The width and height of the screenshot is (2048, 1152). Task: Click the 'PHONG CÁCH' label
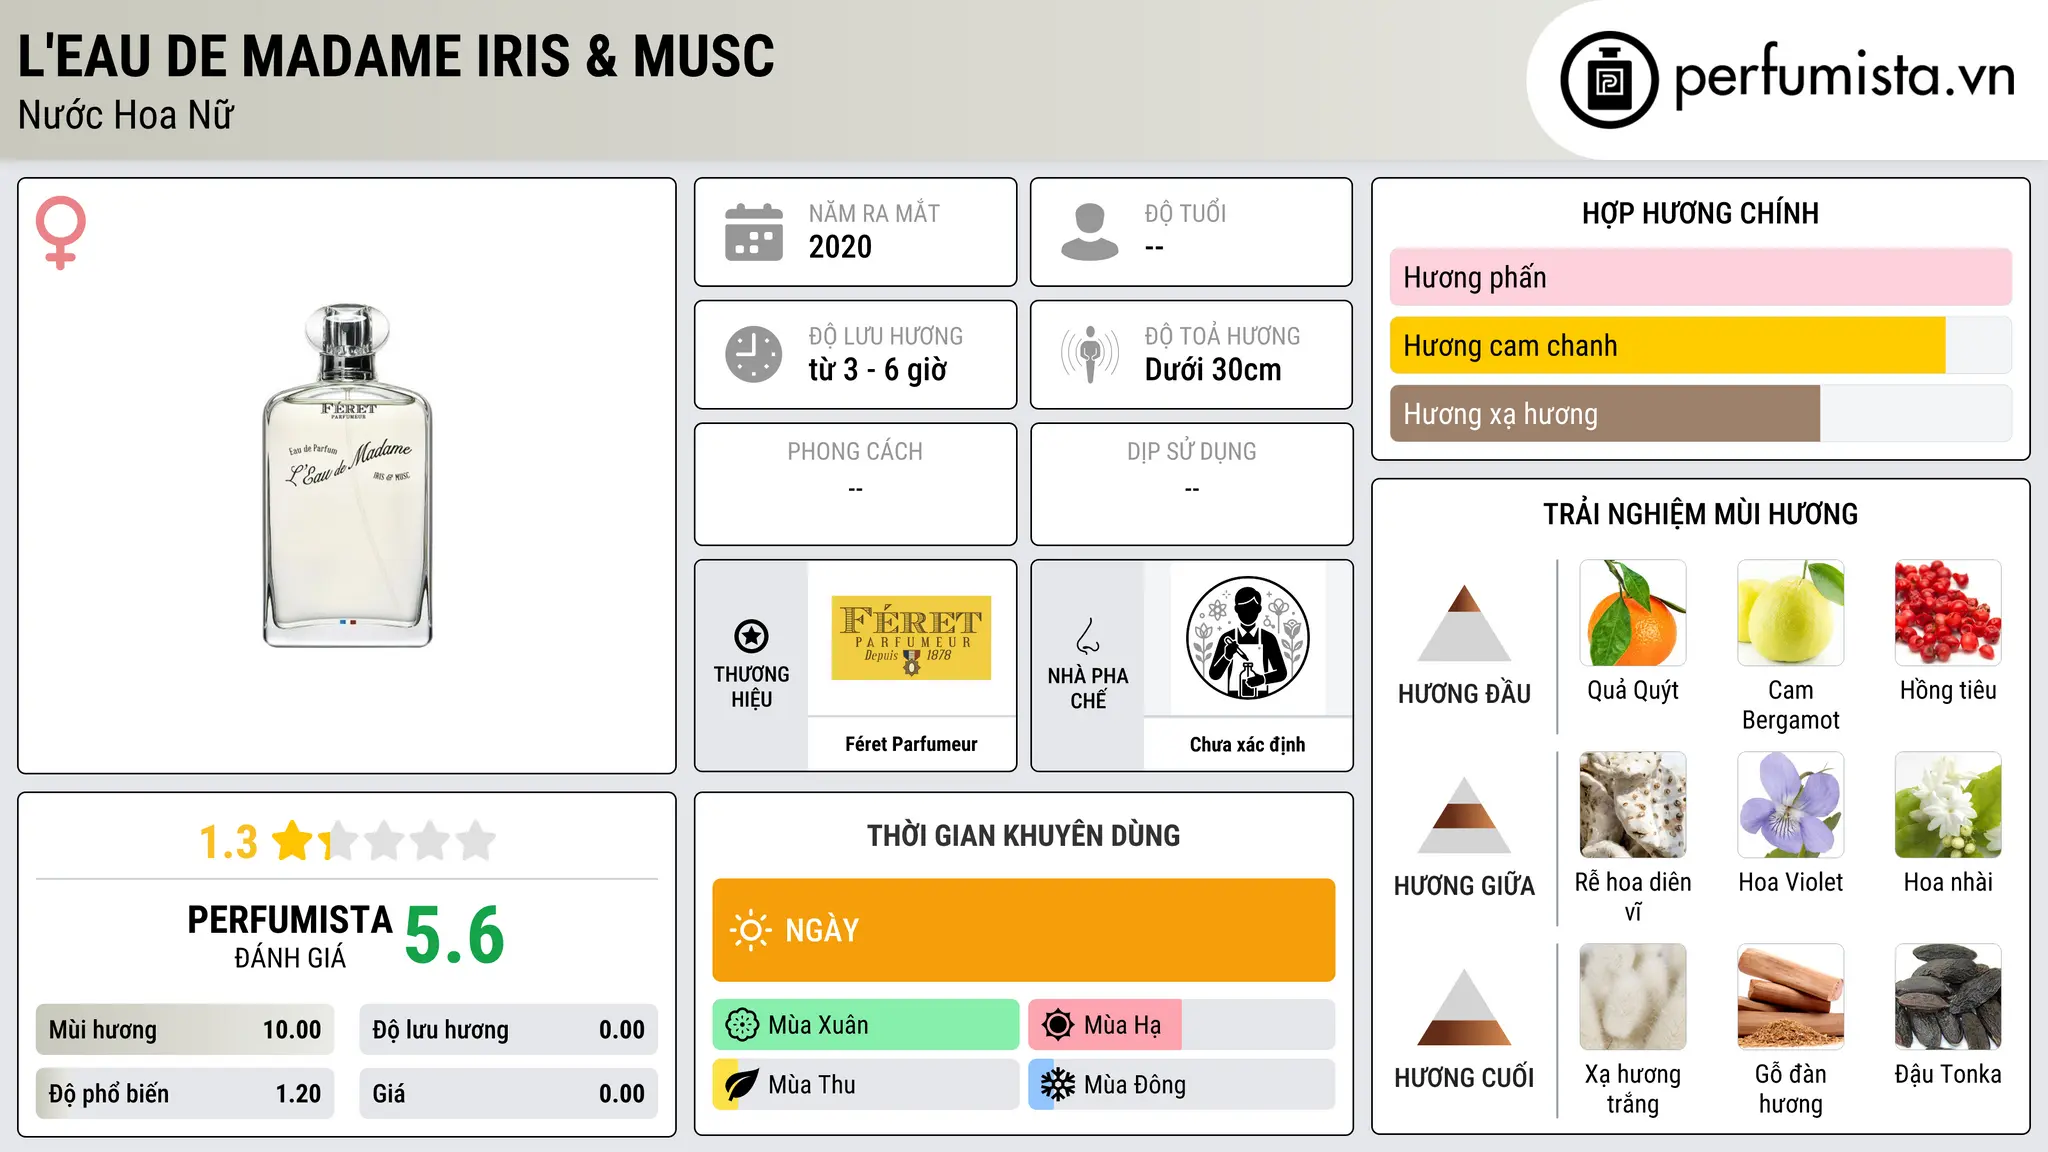coord(855,452)
